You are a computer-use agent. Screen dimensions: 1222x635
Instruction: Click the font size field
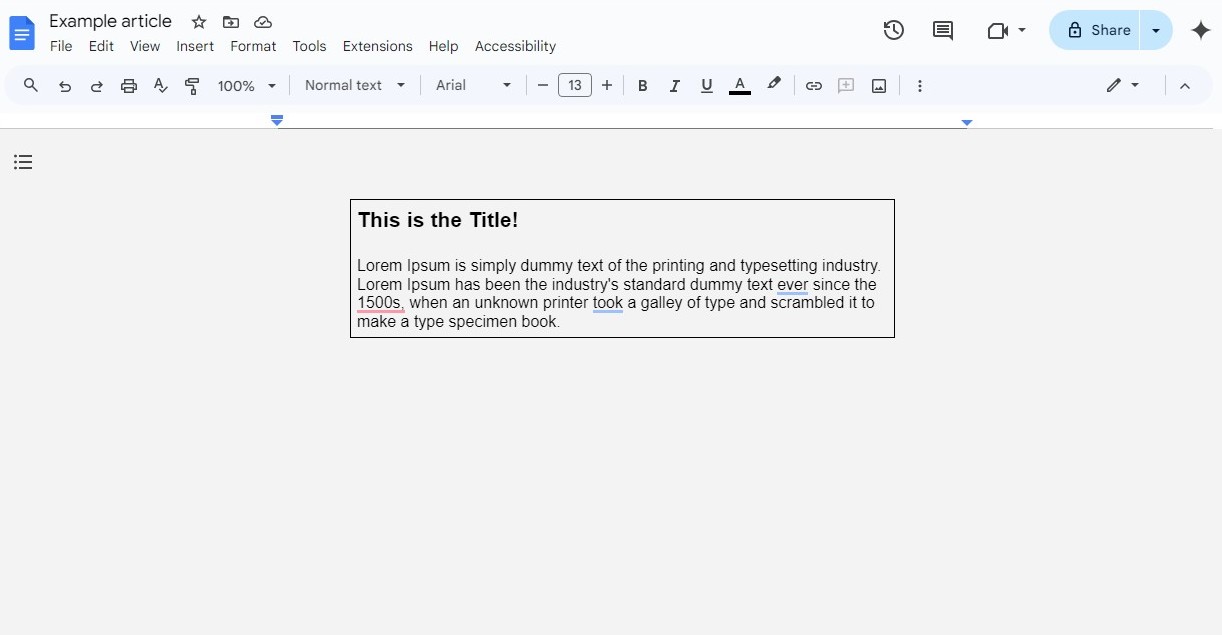tap(575, 85)
